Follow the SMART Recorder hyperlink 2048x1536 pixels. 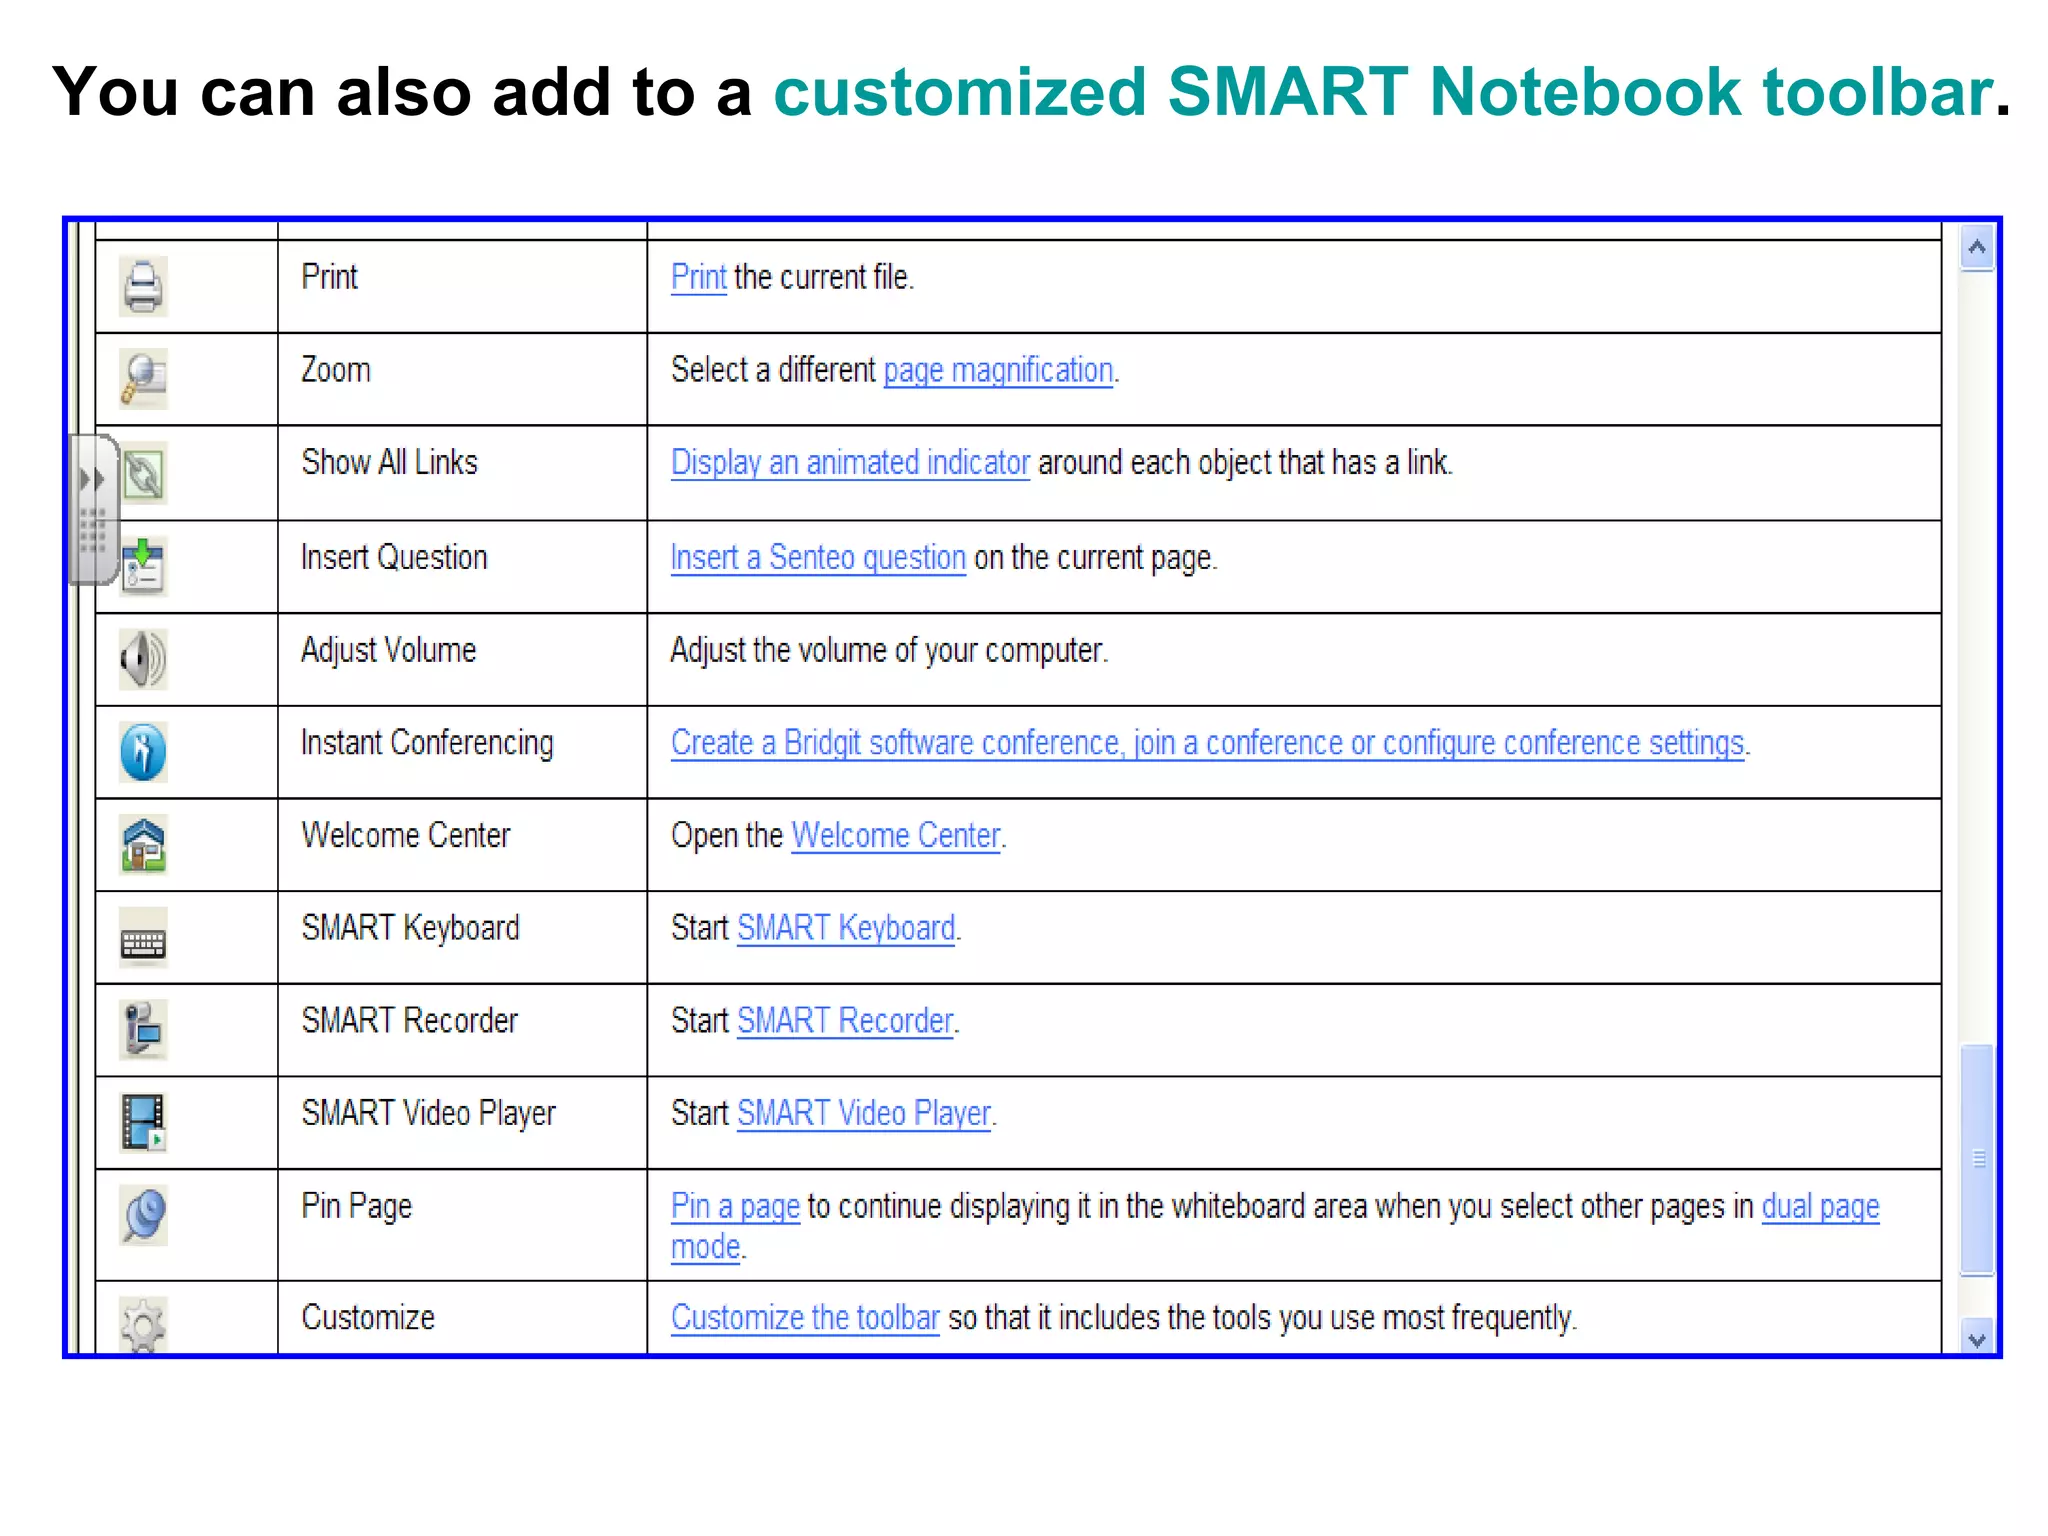click(845, 1020)
